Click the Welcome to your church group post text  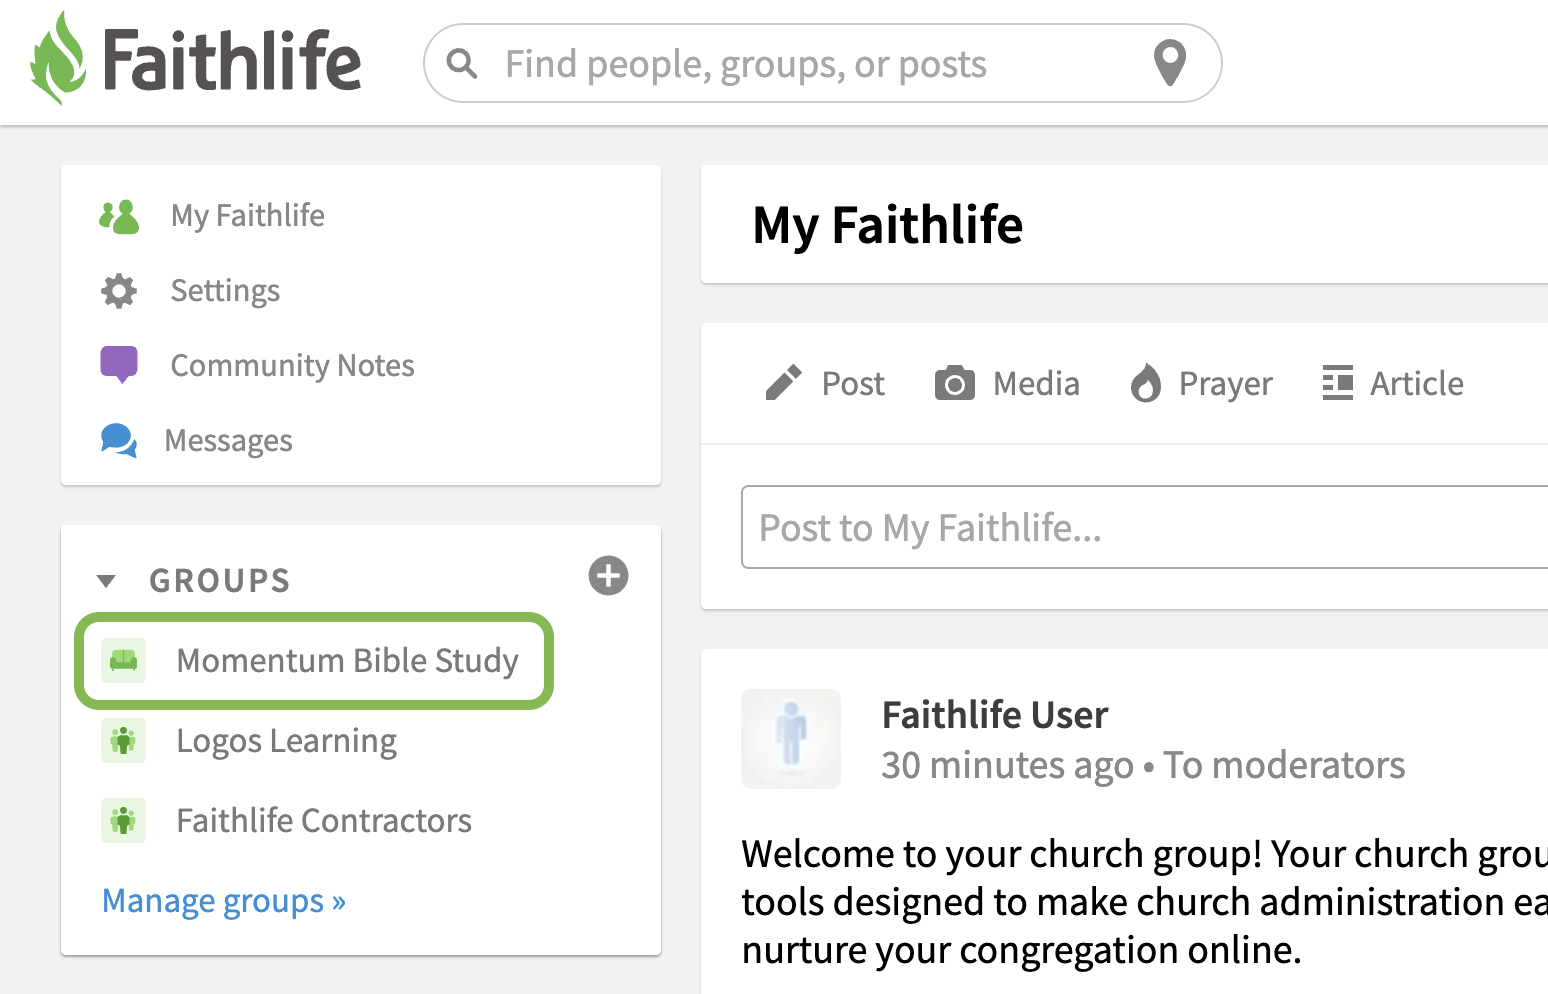[1144, 902]
